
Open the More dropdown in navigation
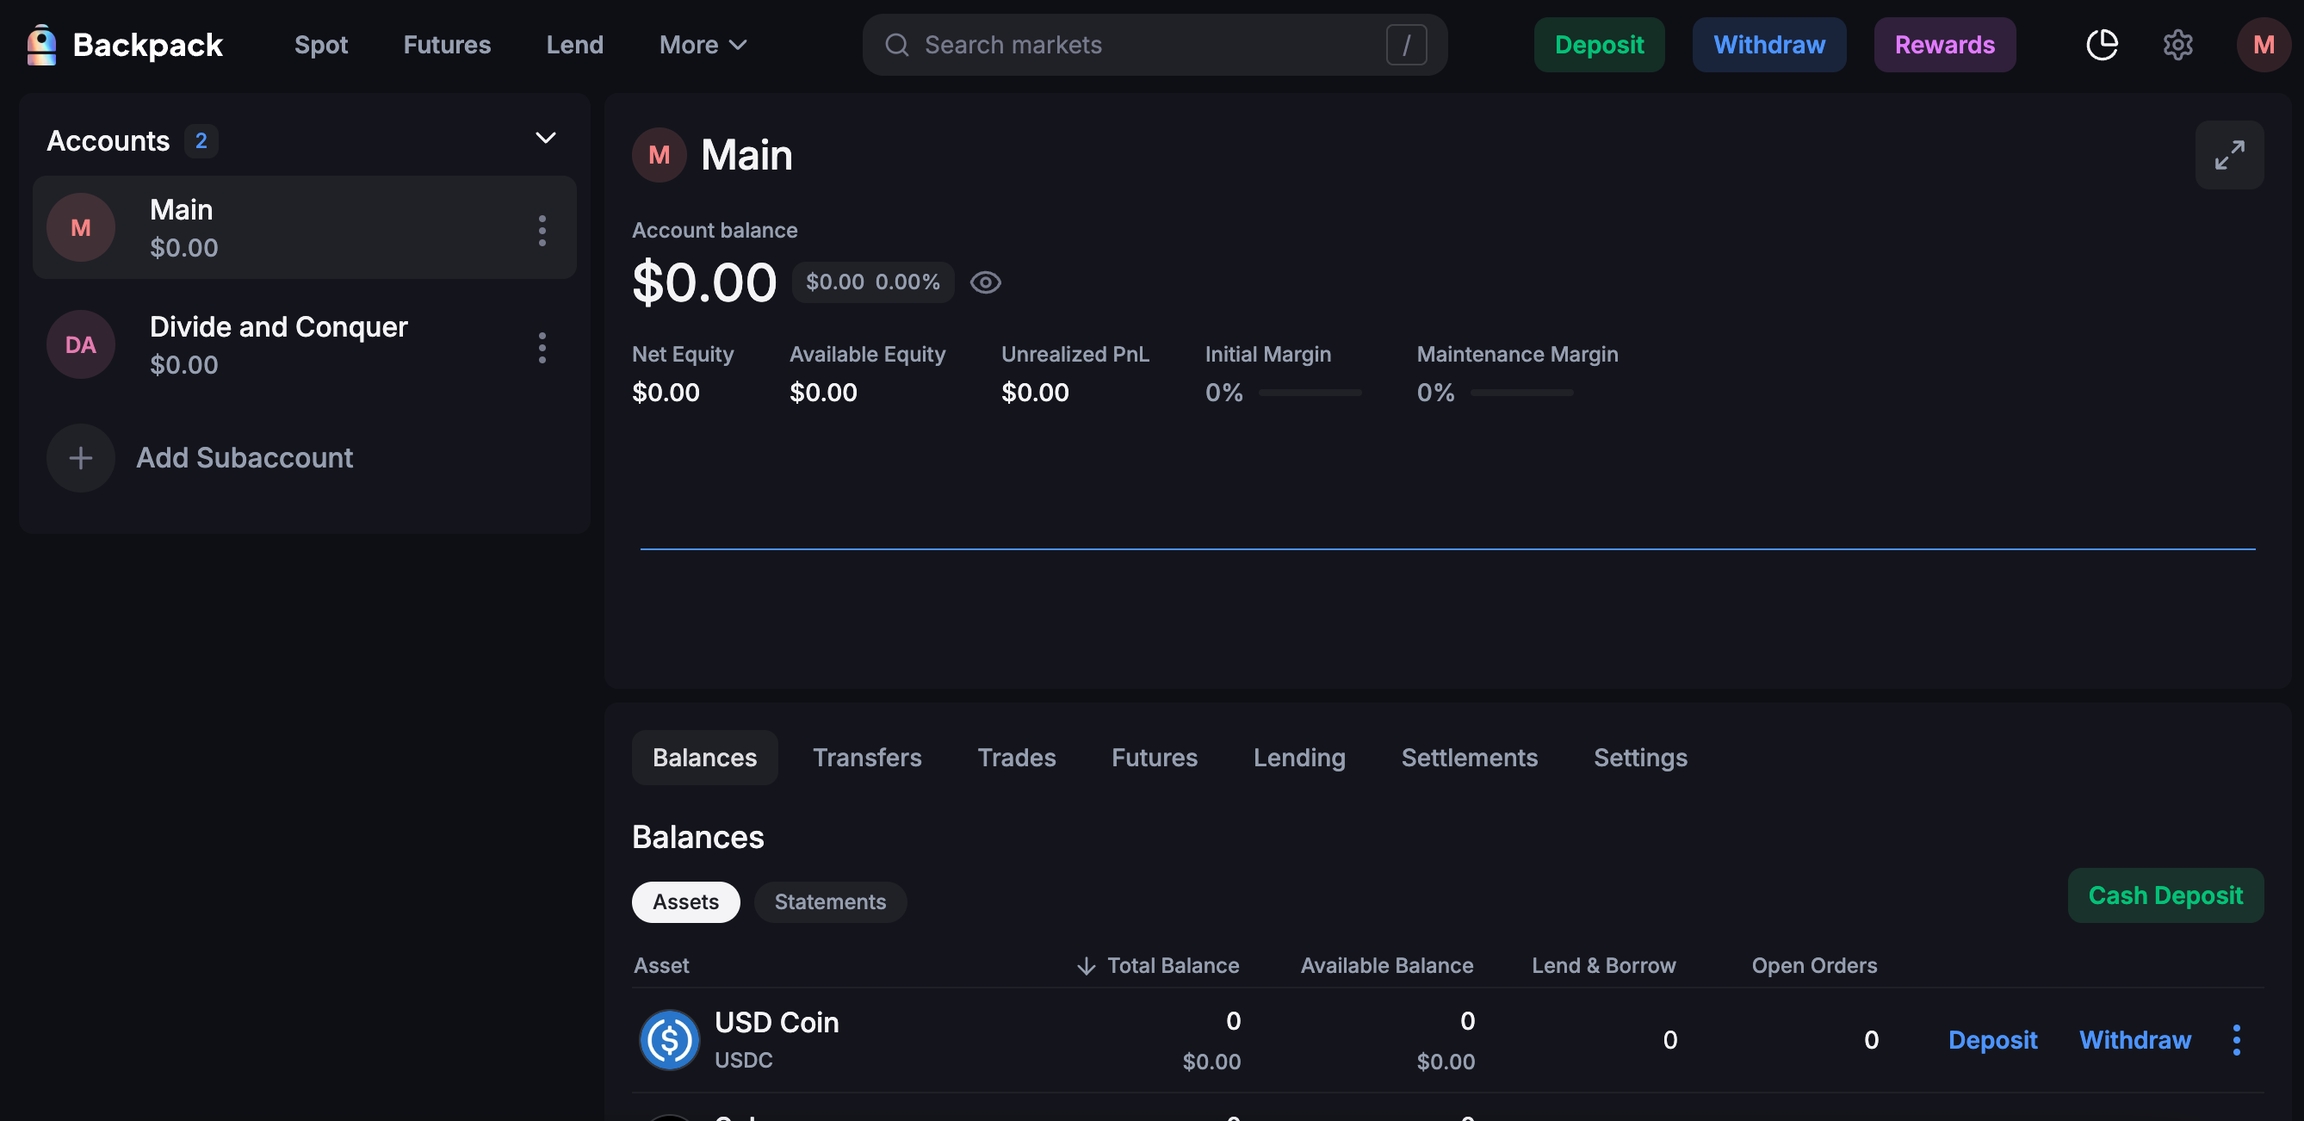click(702, 45)
